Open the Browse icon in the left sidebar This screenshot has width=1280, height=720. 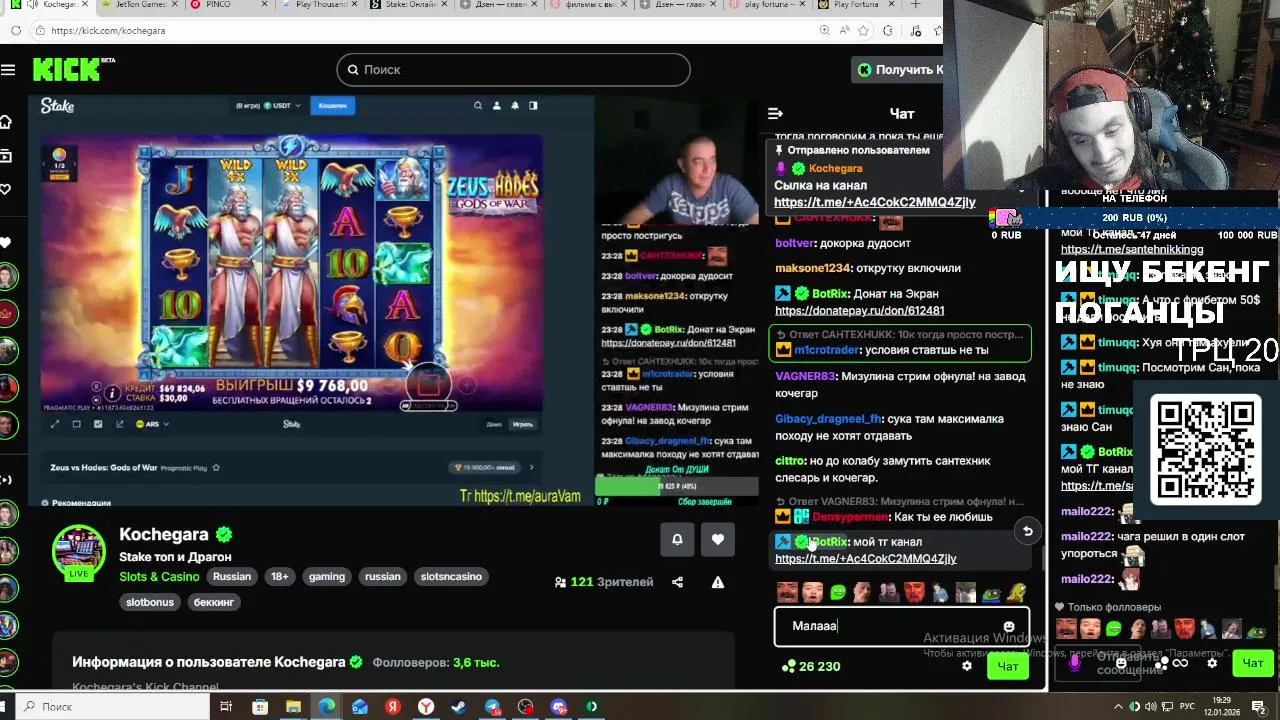tap(6, 156)
